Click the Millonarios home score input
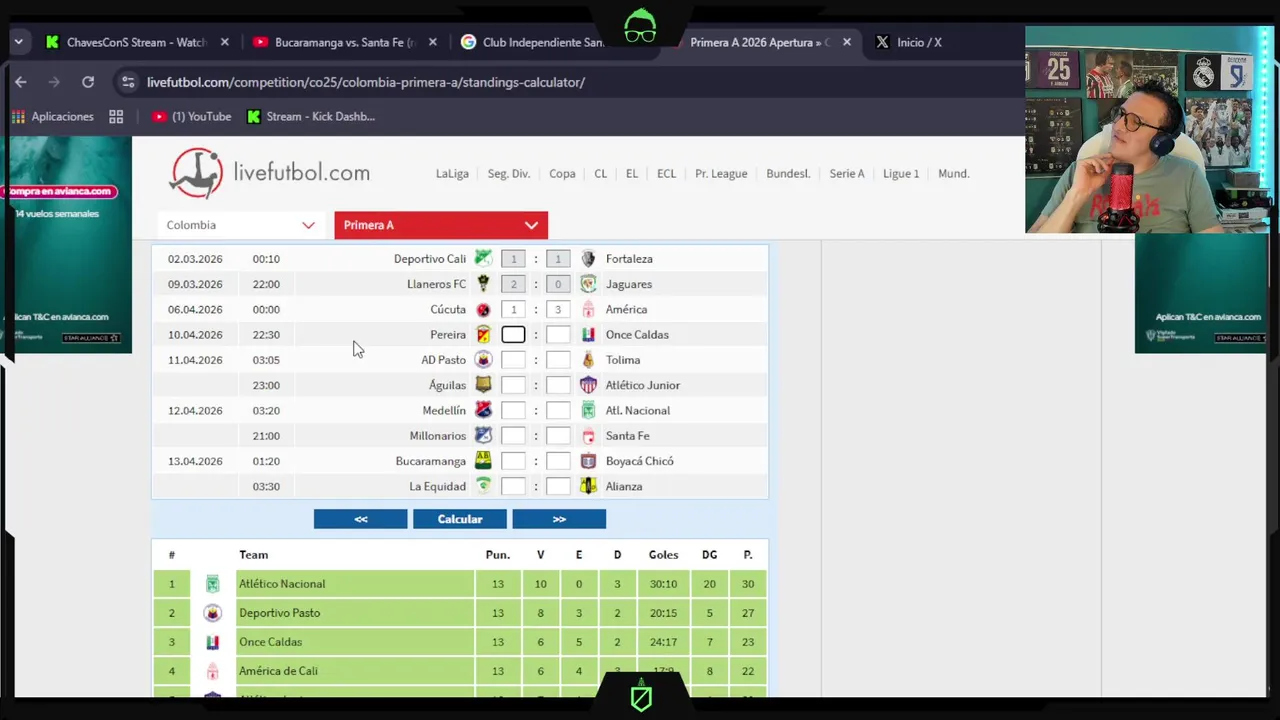This screenshot has height=720, width=1280. pyautogui.click(x=513, y=436)
